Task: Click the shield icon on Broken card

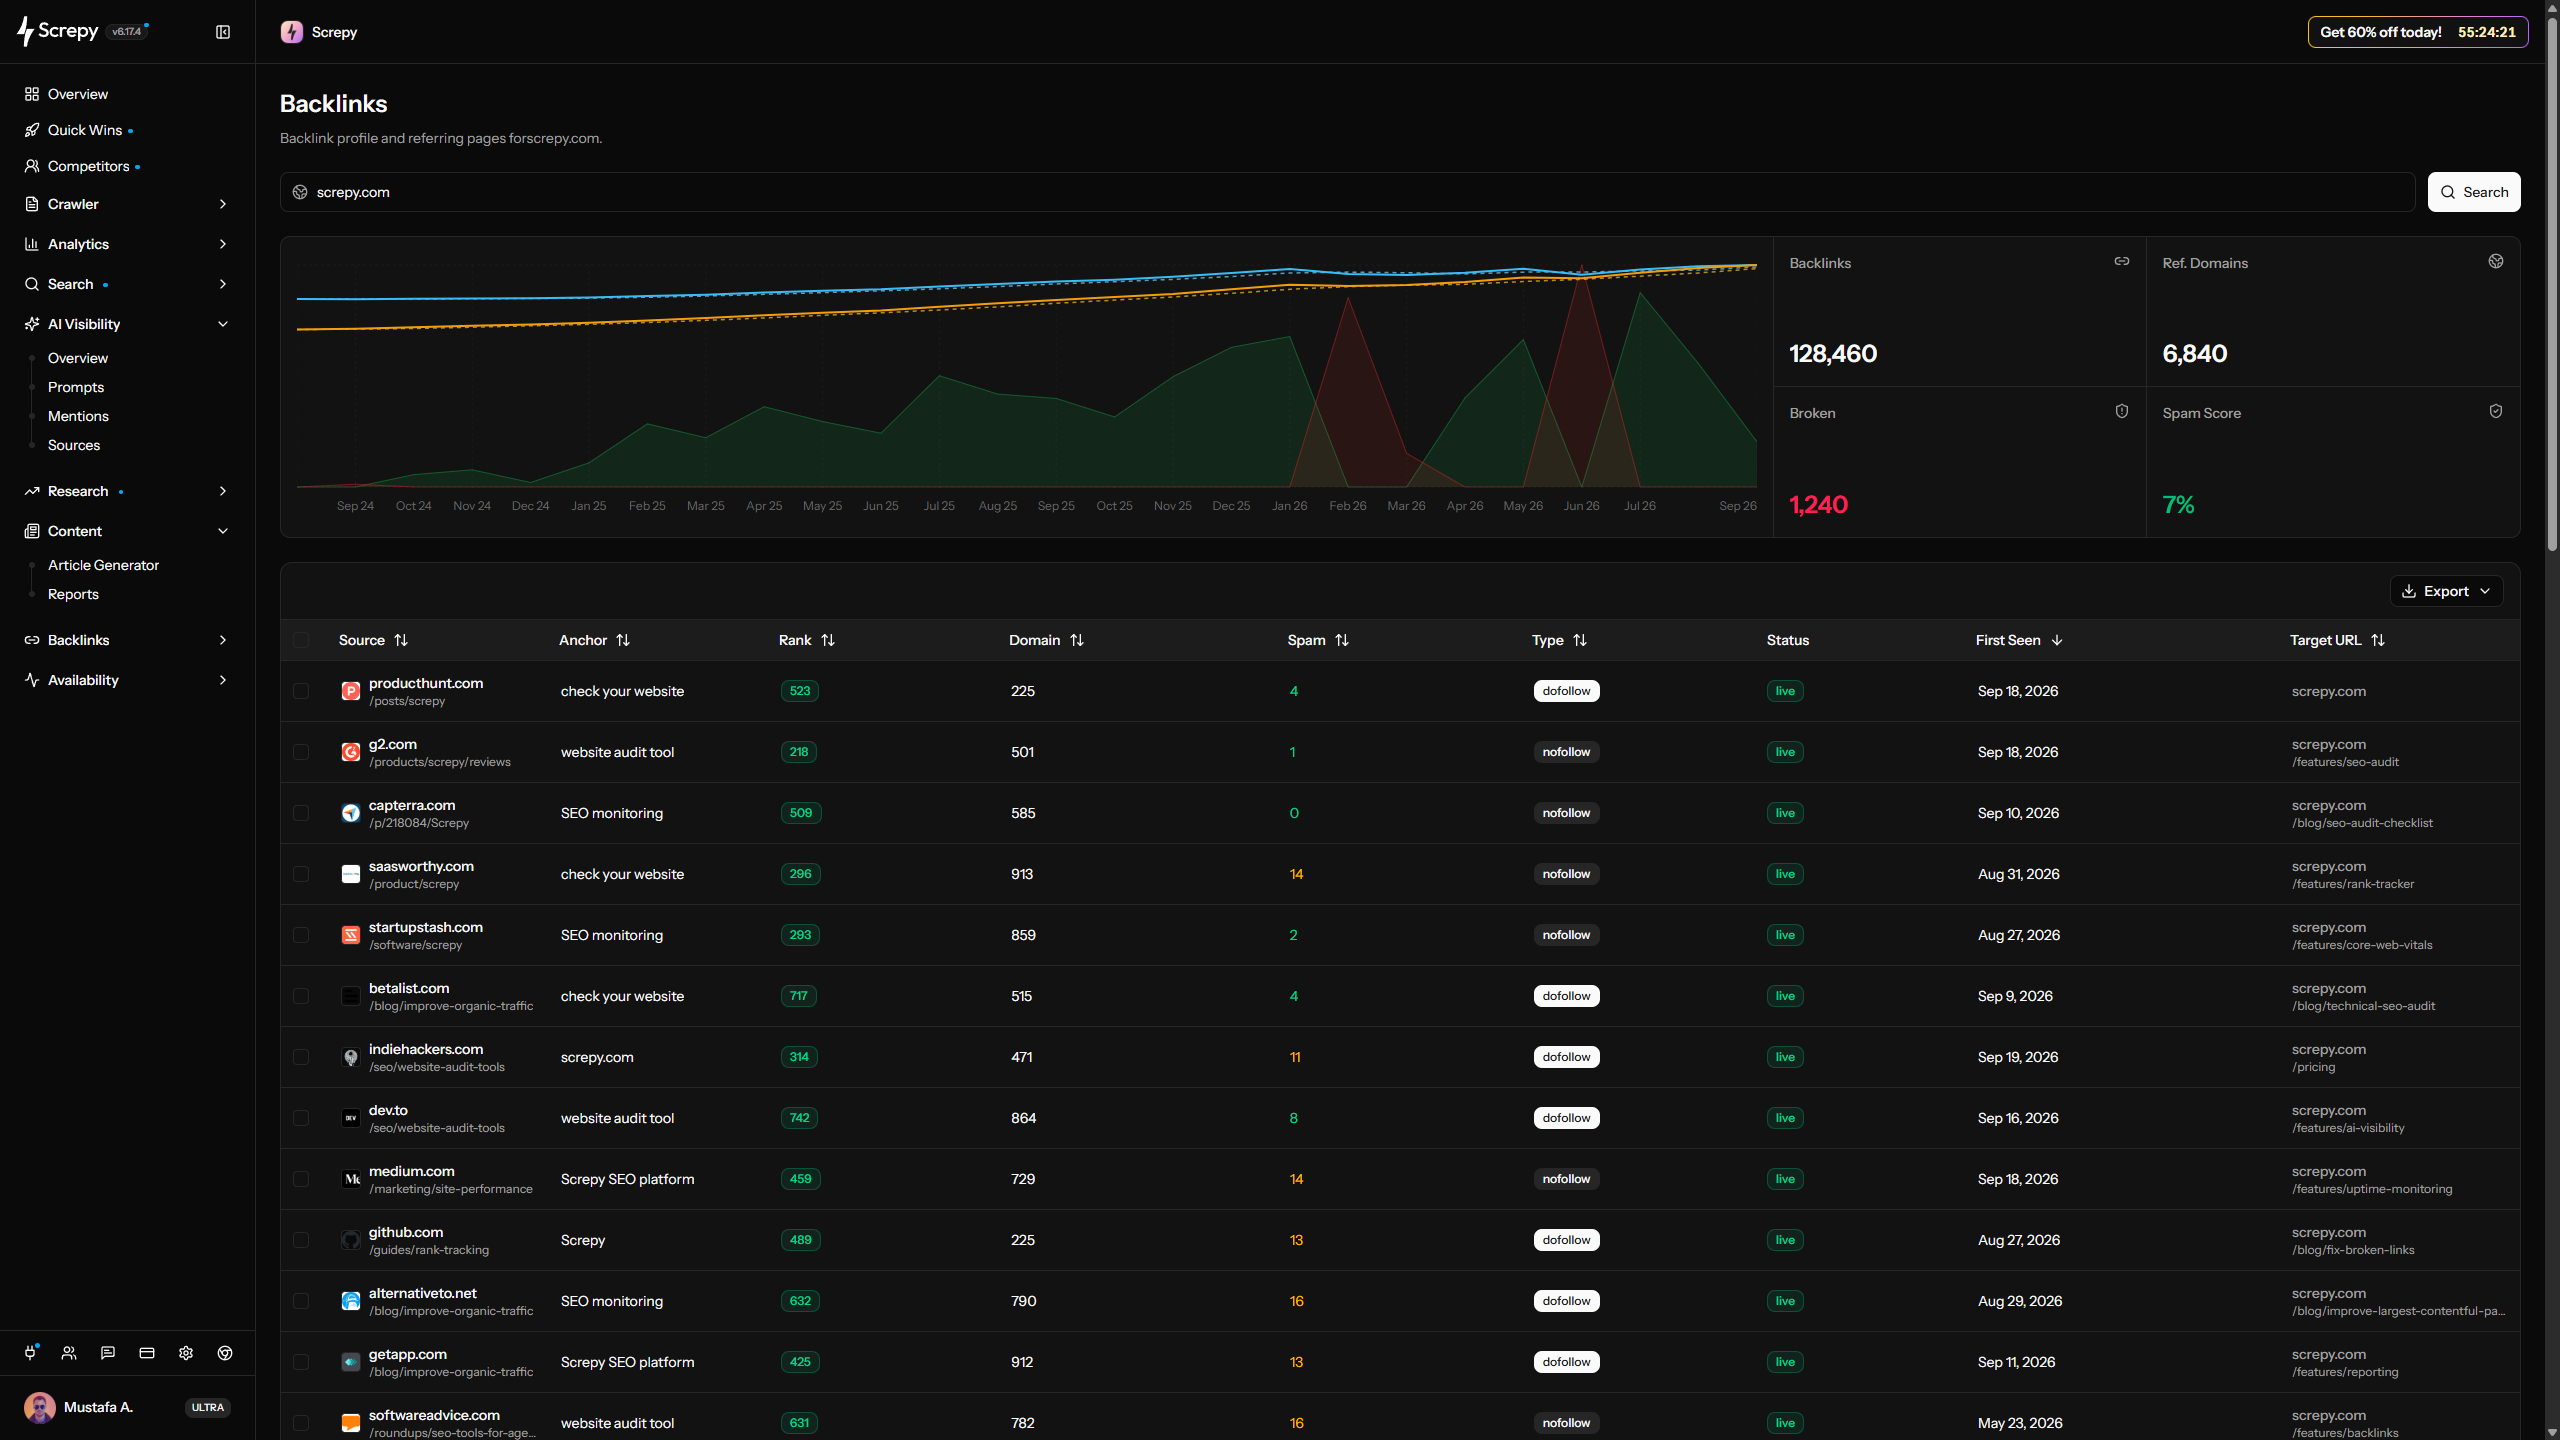Action: click(x=2121, y=411)
